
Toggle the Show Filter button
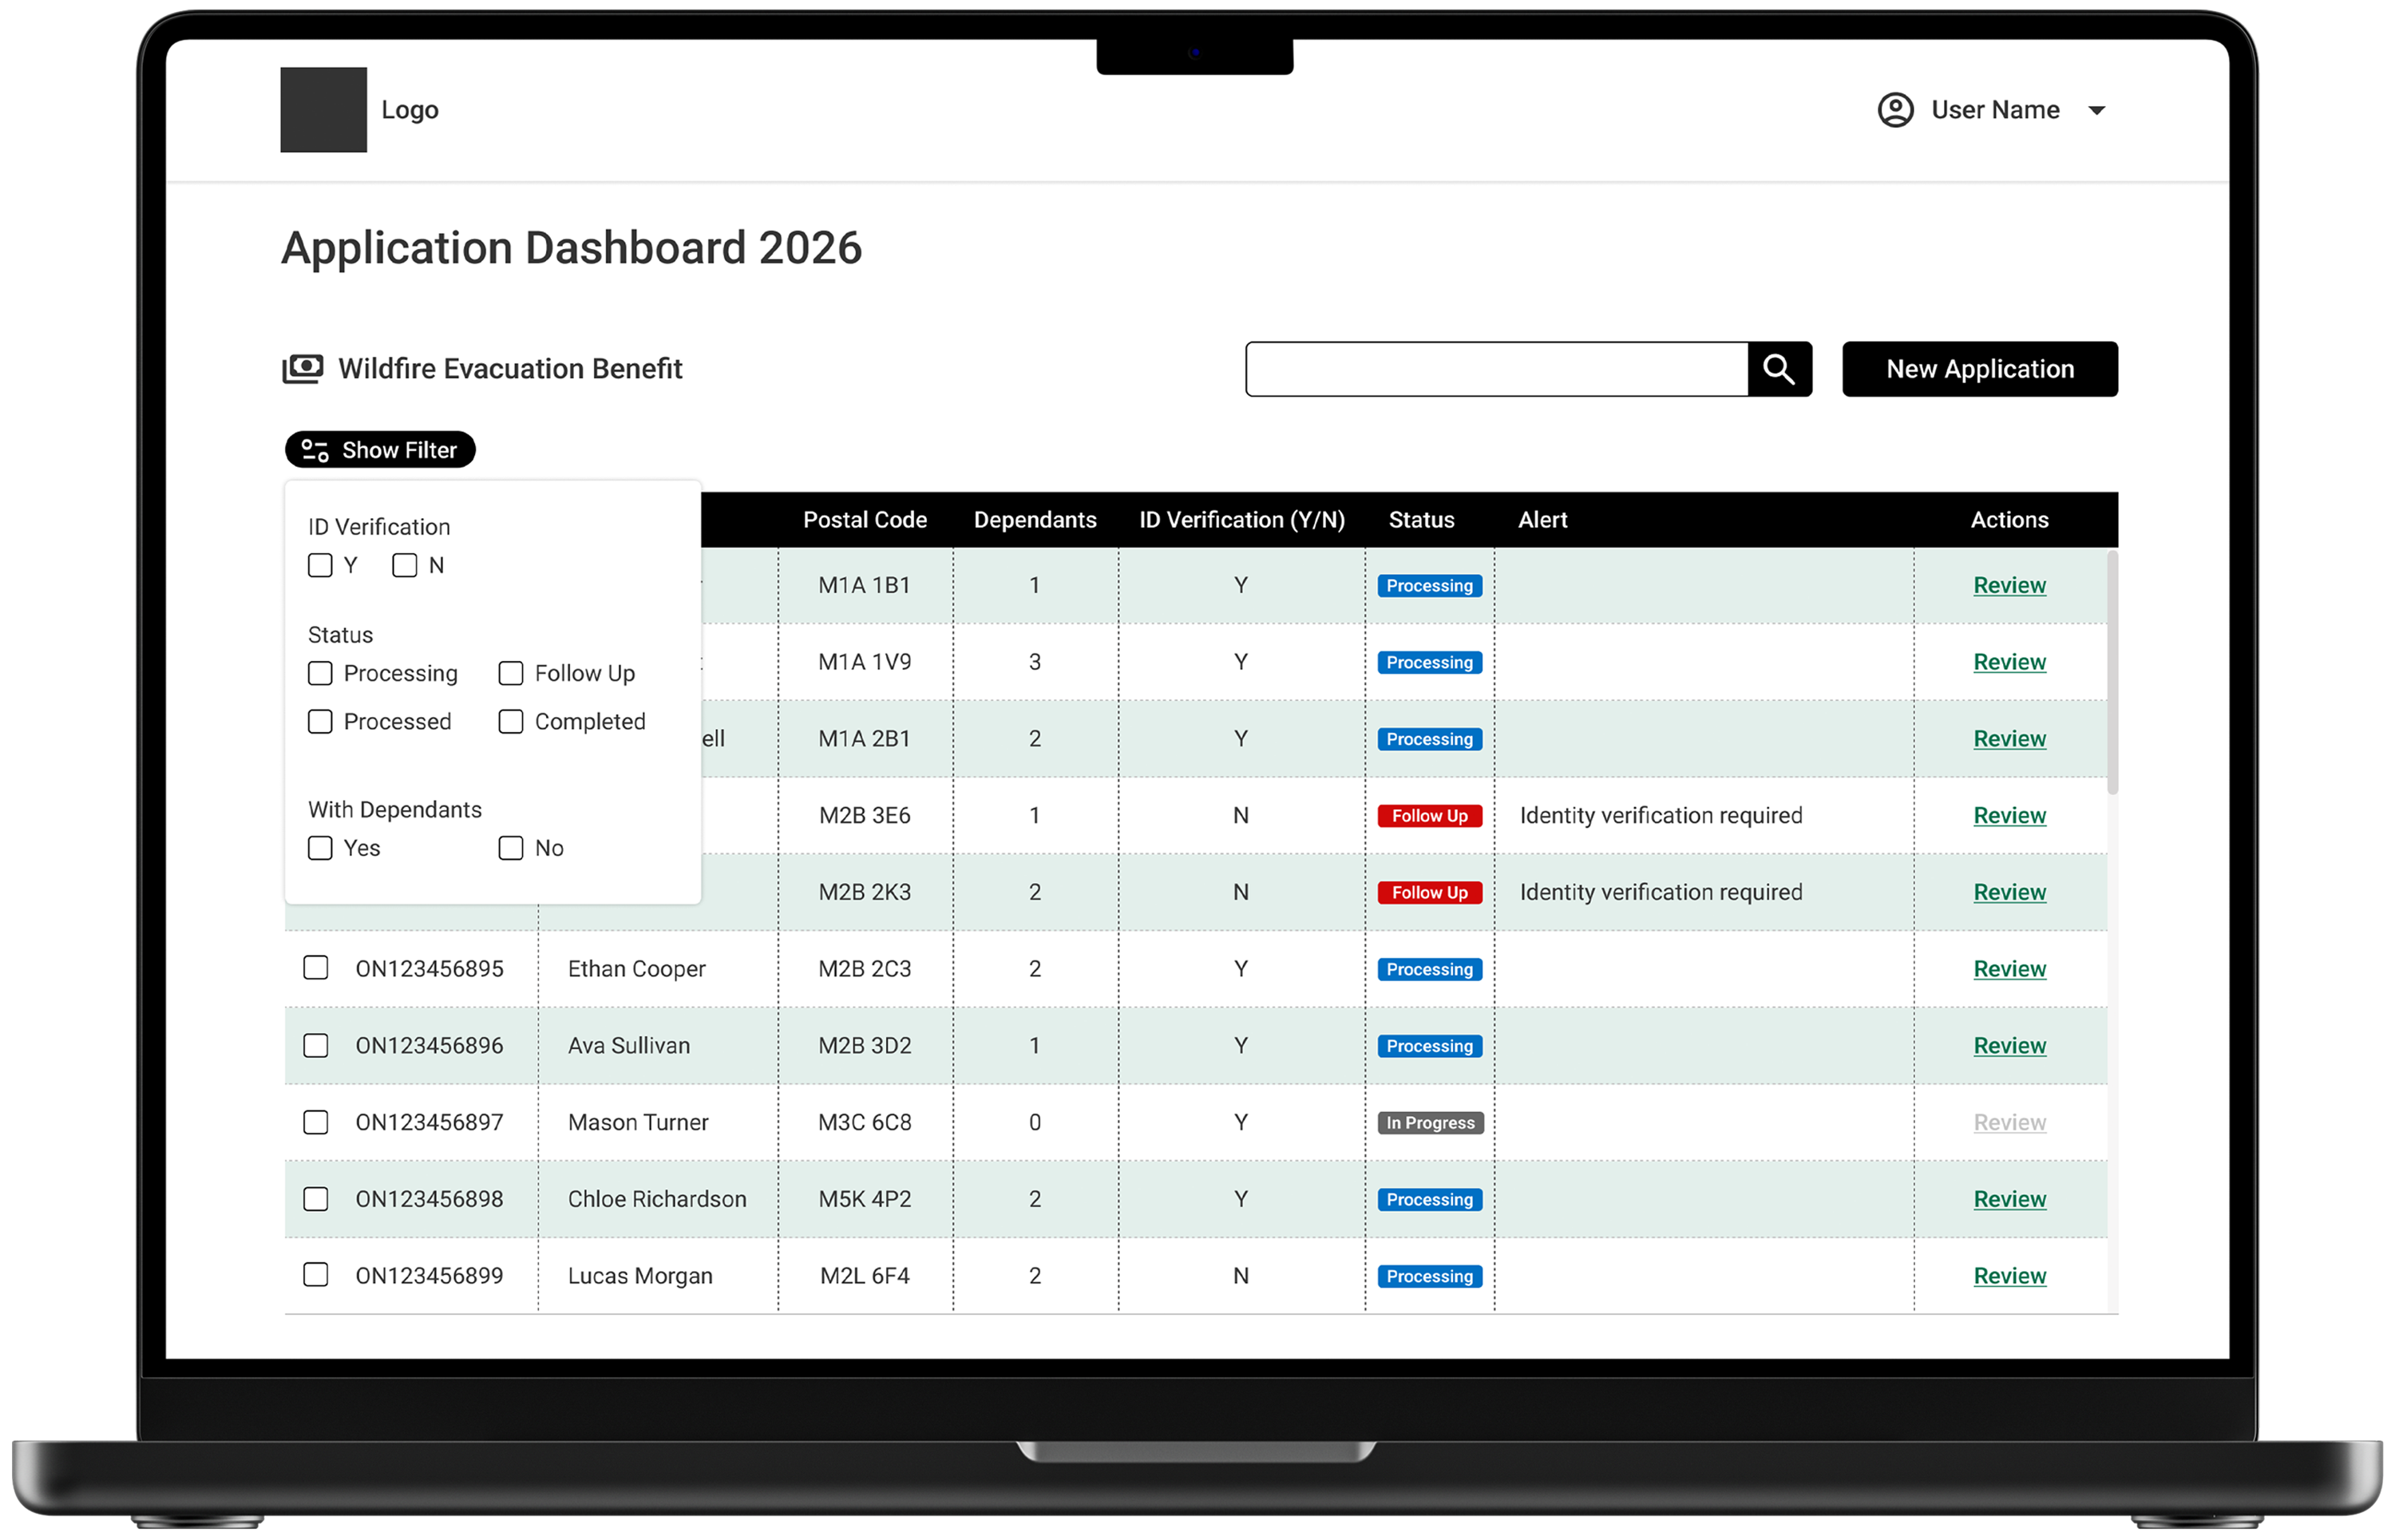coord(380,450)
